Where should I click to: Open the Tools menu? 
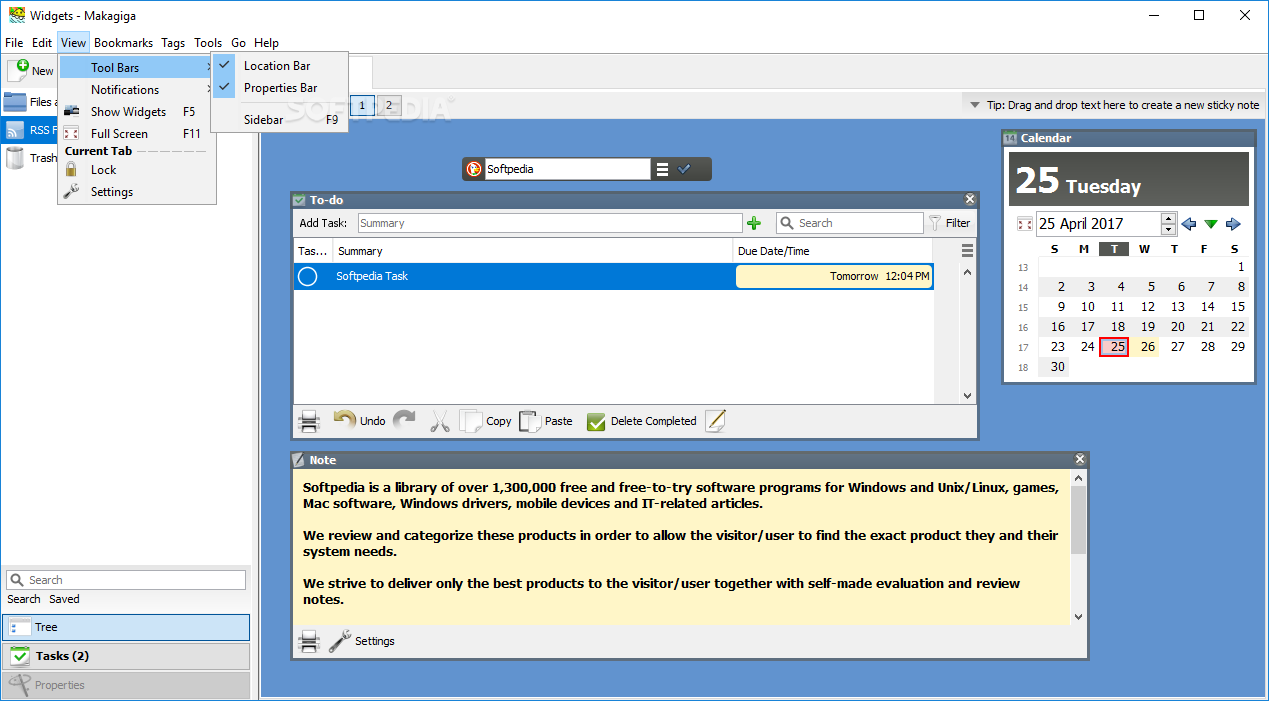pos(208,43)
